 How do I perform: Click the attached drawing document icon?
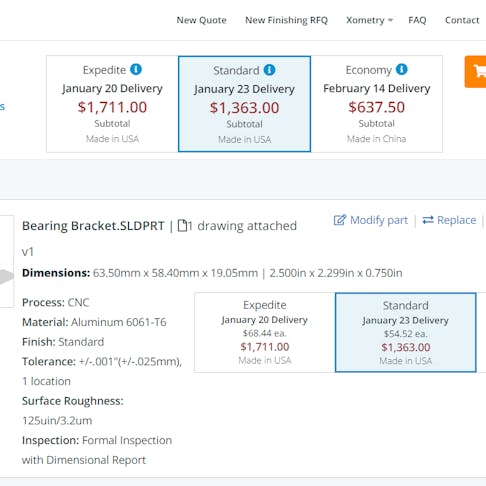[182, 226]
